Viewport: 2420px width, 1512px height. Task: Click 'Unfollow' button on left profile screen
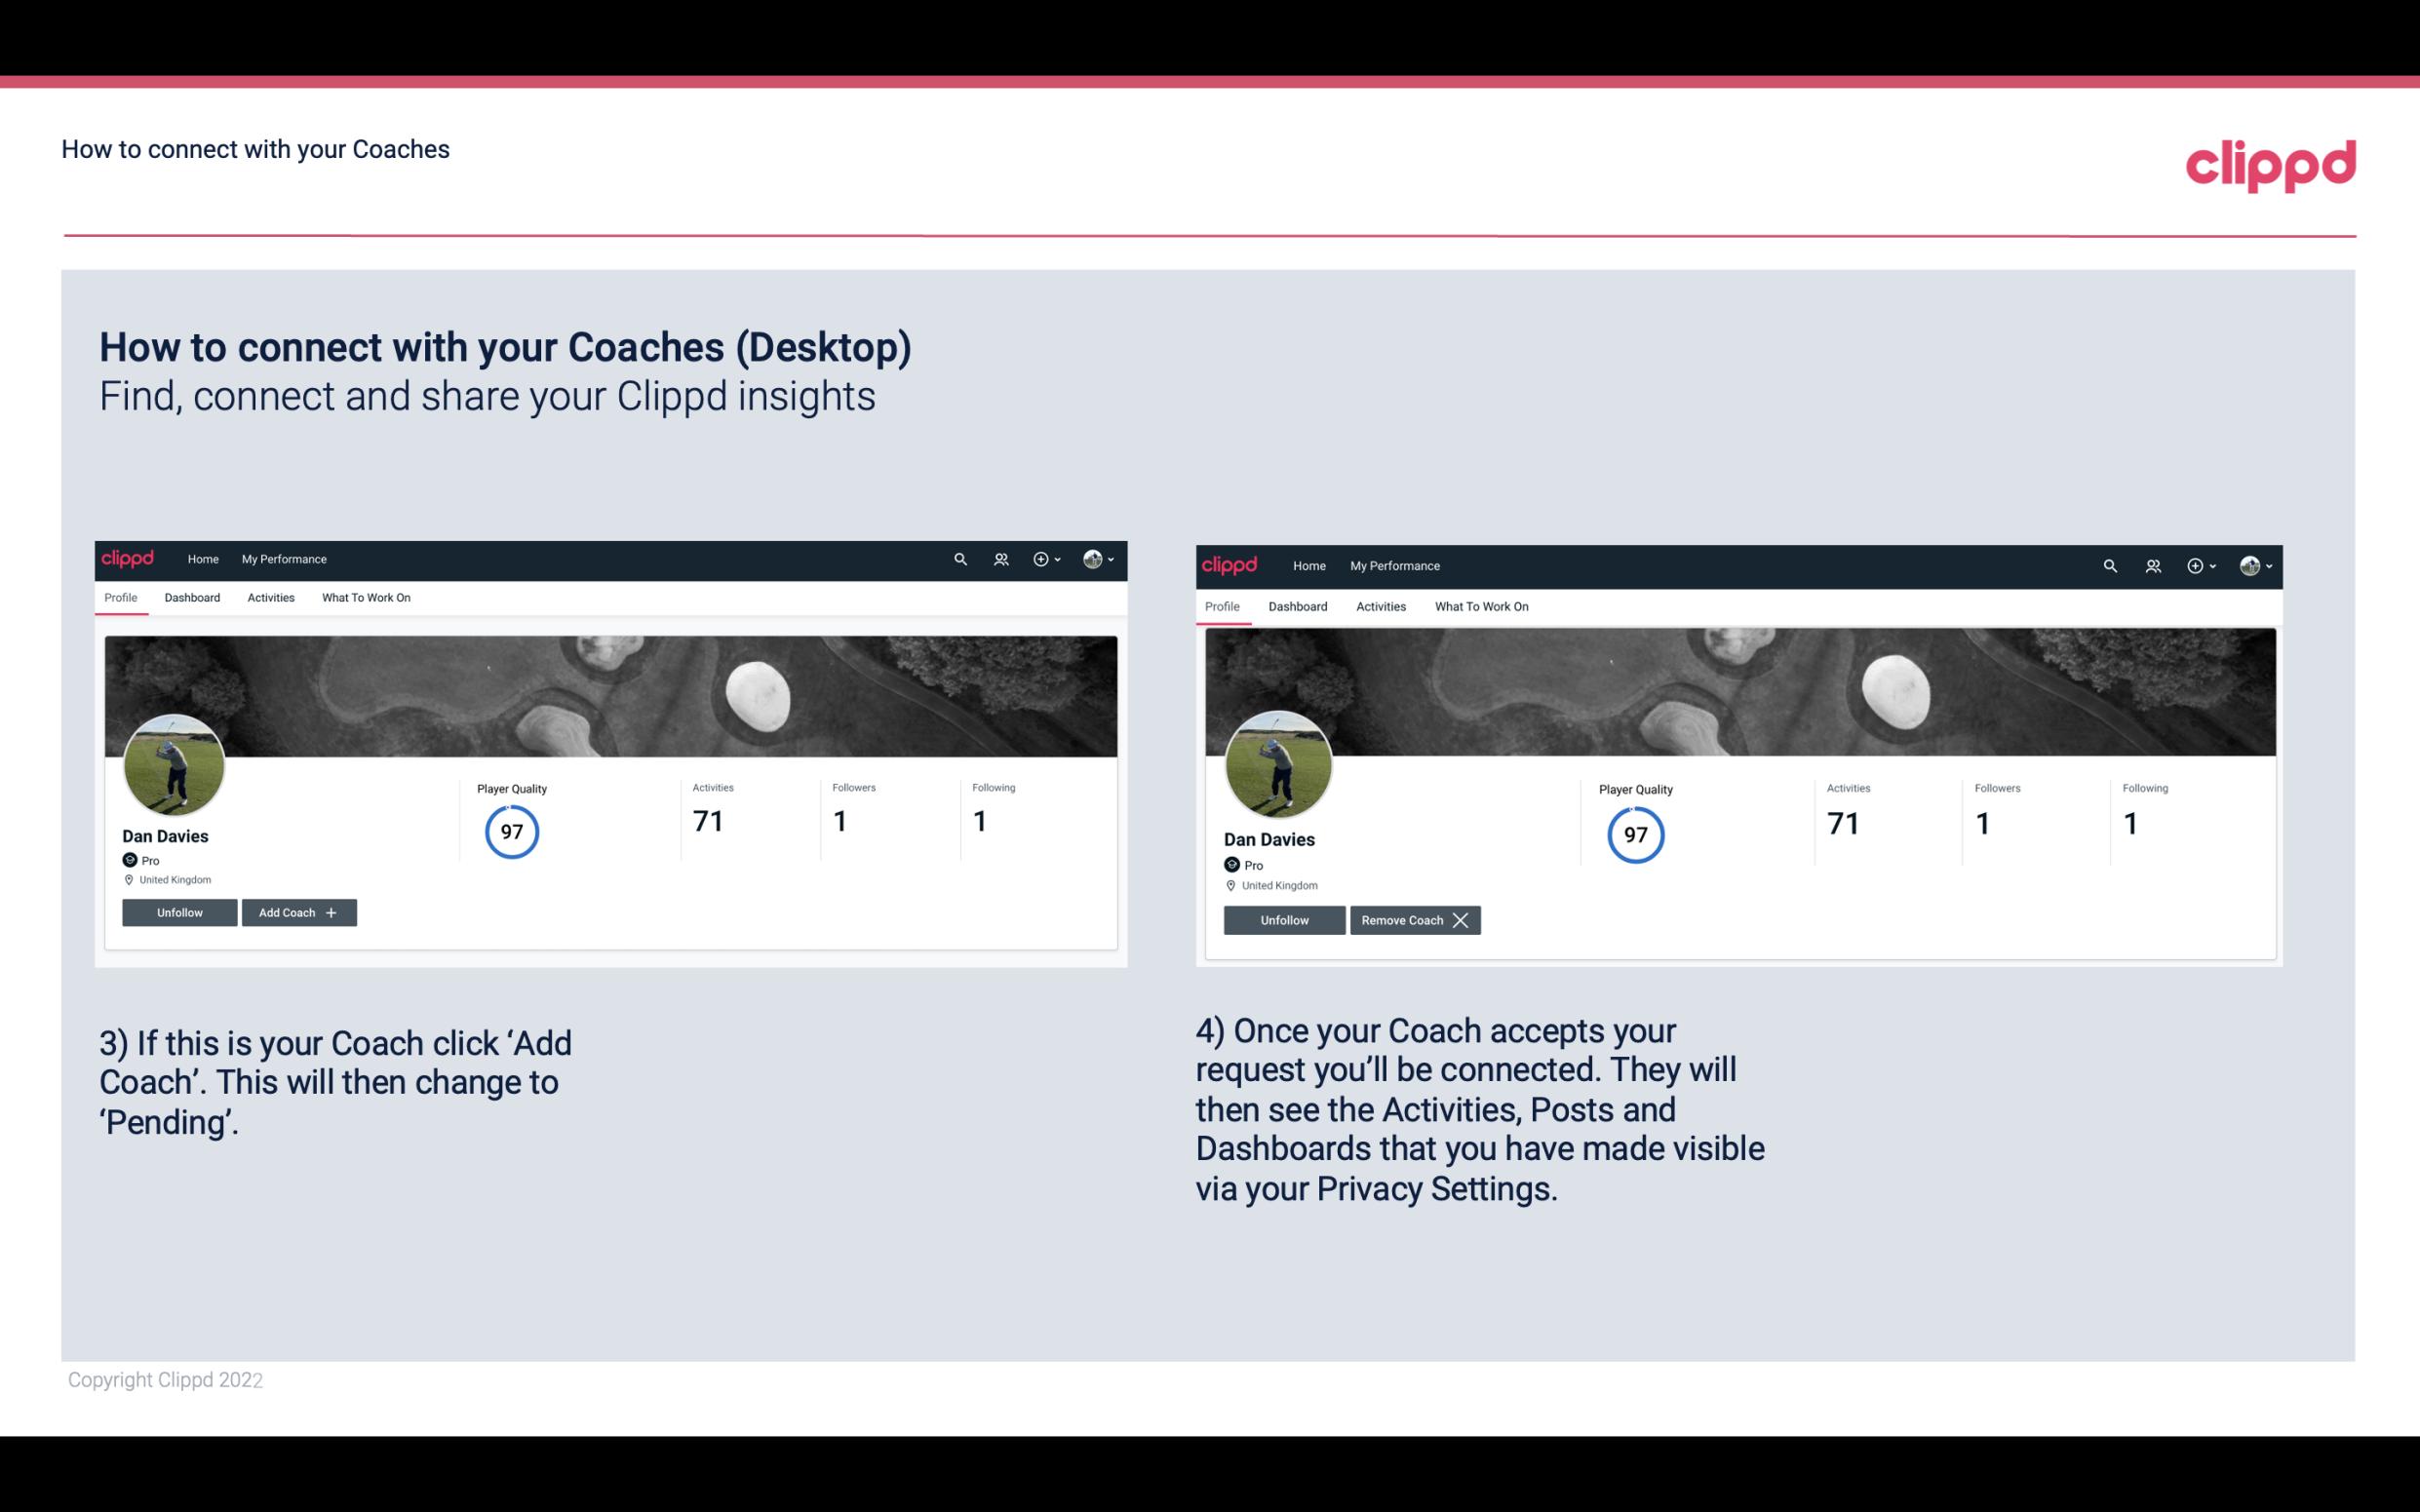click(179, 911)
